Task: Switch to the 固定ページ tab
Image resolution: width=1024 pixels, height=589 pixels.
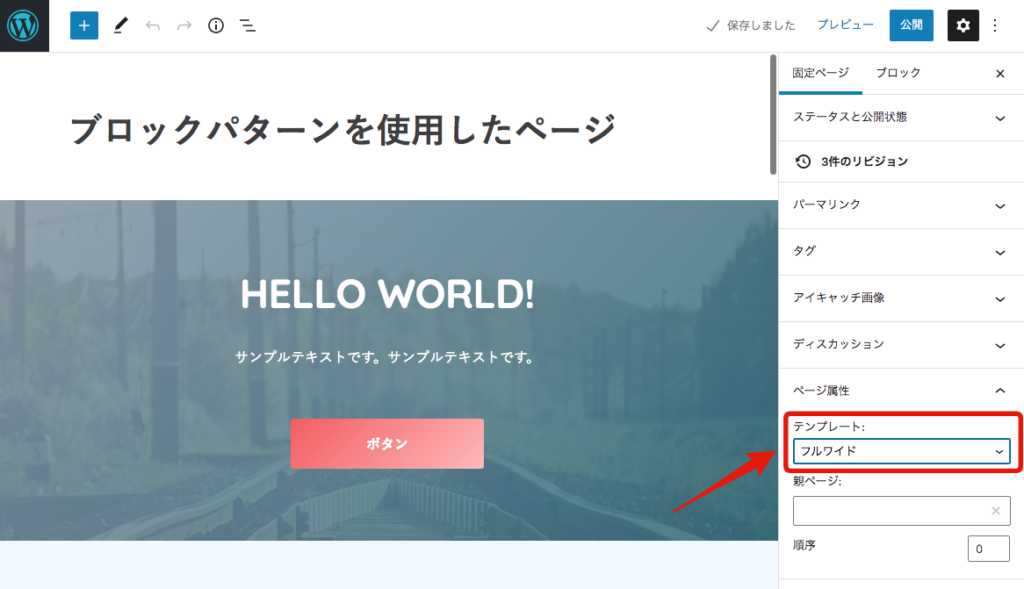Action: tap(820, 73)
